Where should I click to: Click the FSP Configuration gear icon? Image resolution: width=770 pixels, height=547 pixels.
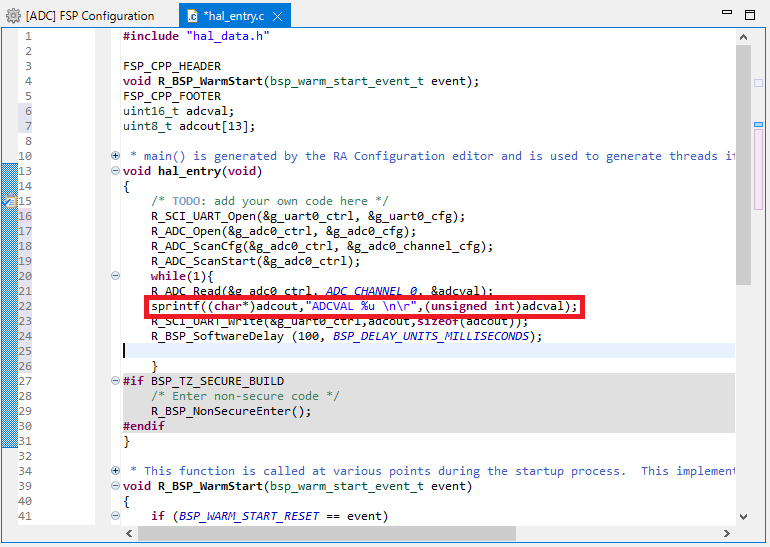pos(14,16)
